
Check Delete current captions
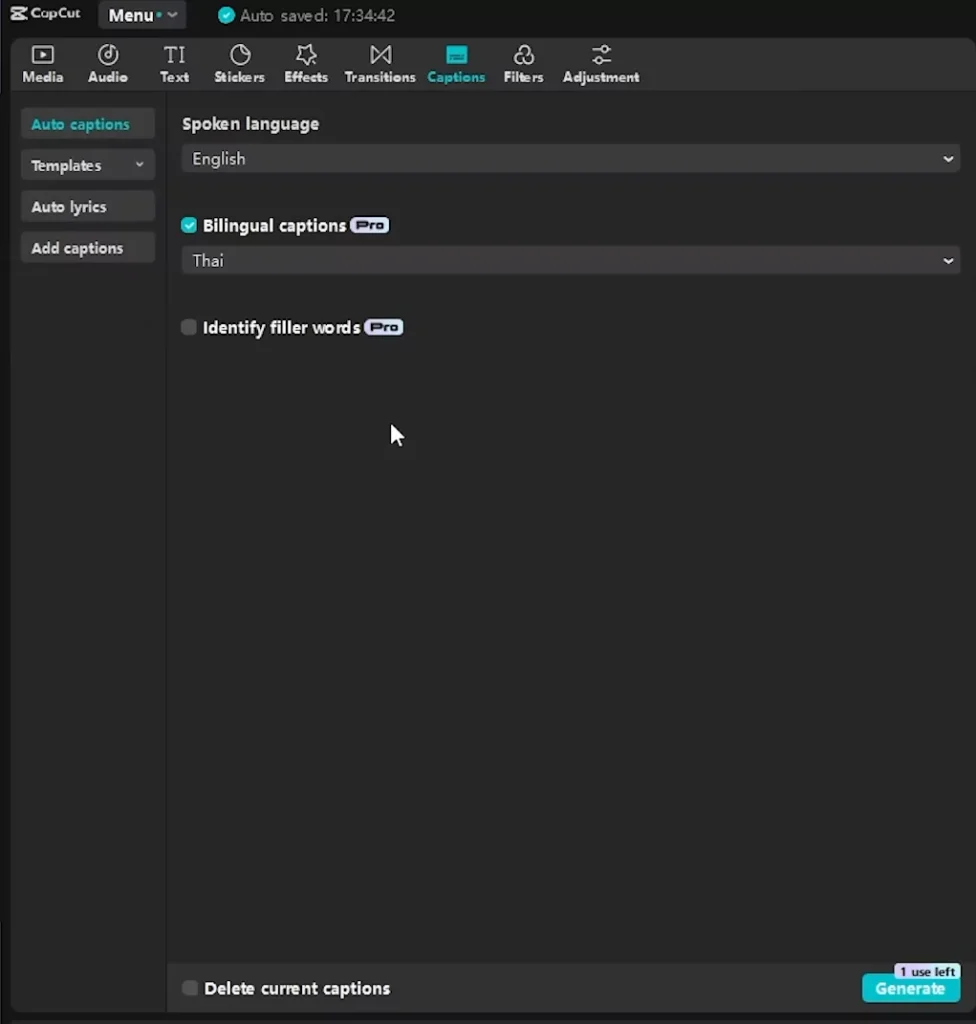click(189, 988)
